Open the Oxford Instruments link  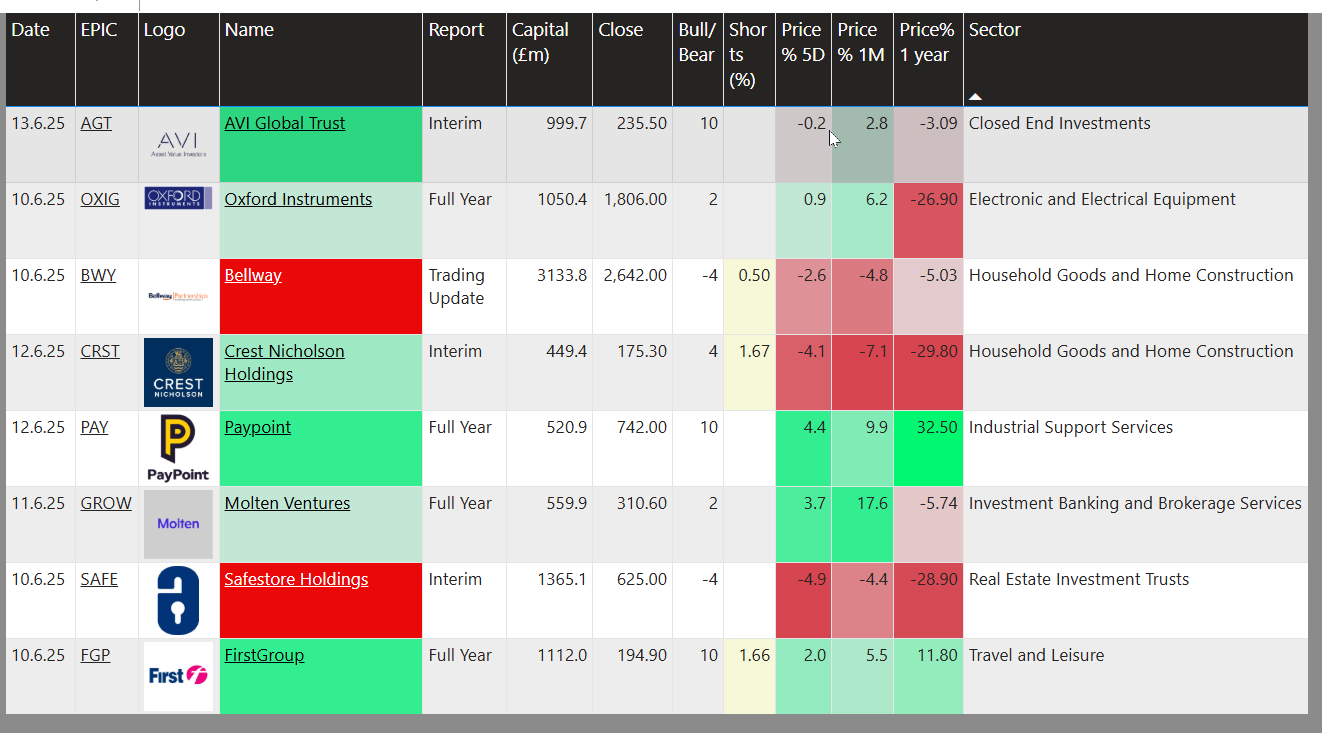click(298, 199)
